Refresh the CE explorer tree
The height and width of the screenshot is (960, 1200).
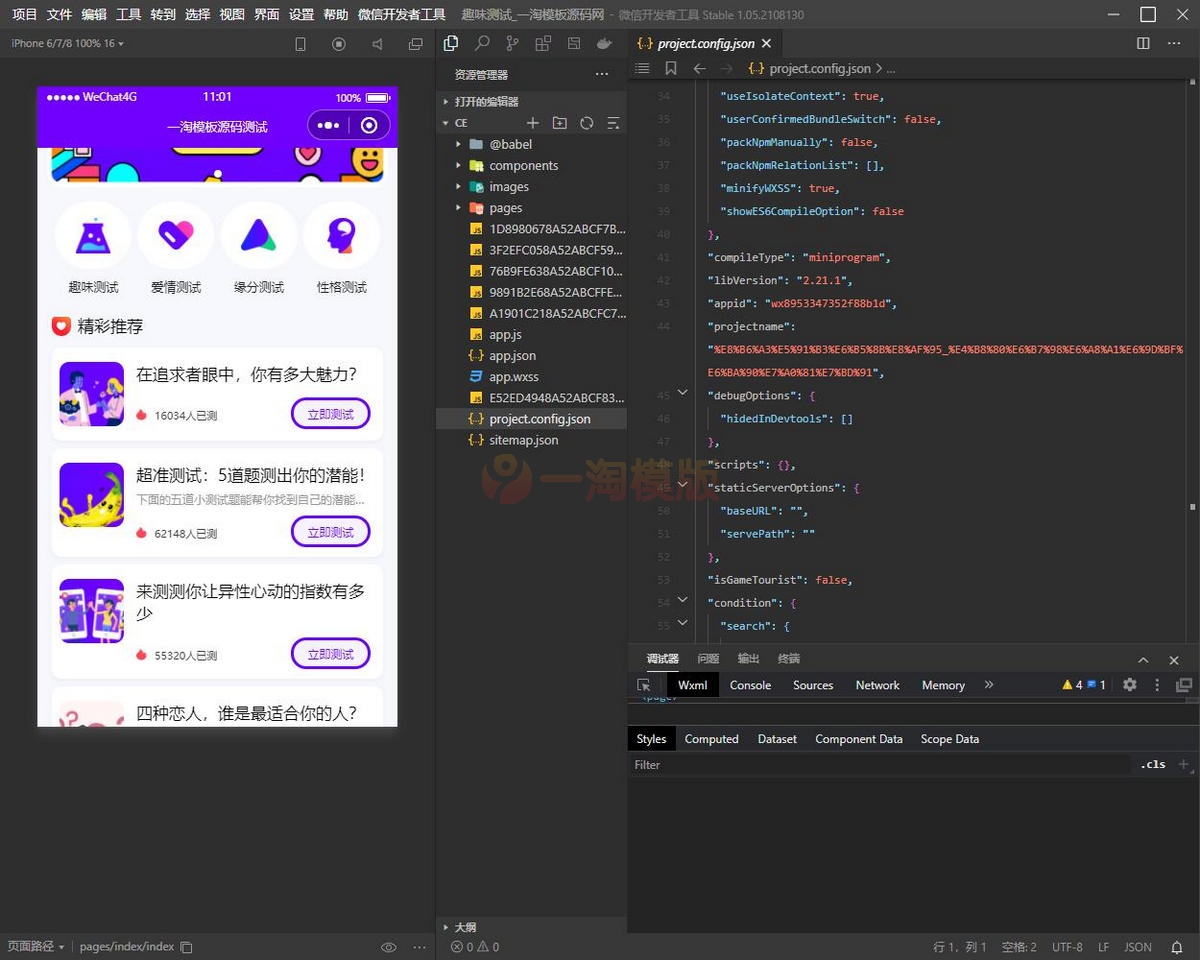[587, 123]
